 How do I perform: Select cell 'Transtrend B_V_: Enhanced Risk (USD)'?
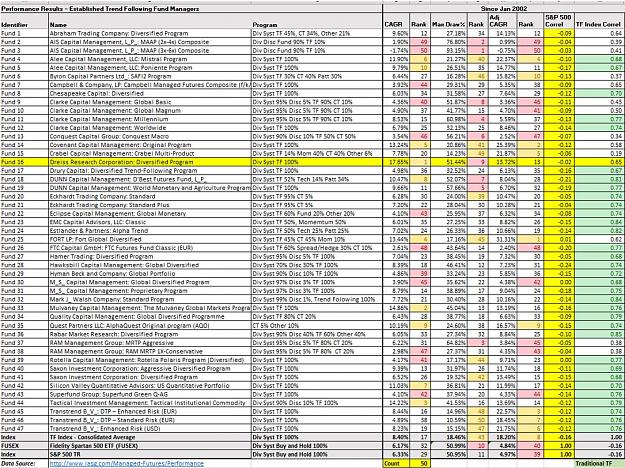pos(150,429)
